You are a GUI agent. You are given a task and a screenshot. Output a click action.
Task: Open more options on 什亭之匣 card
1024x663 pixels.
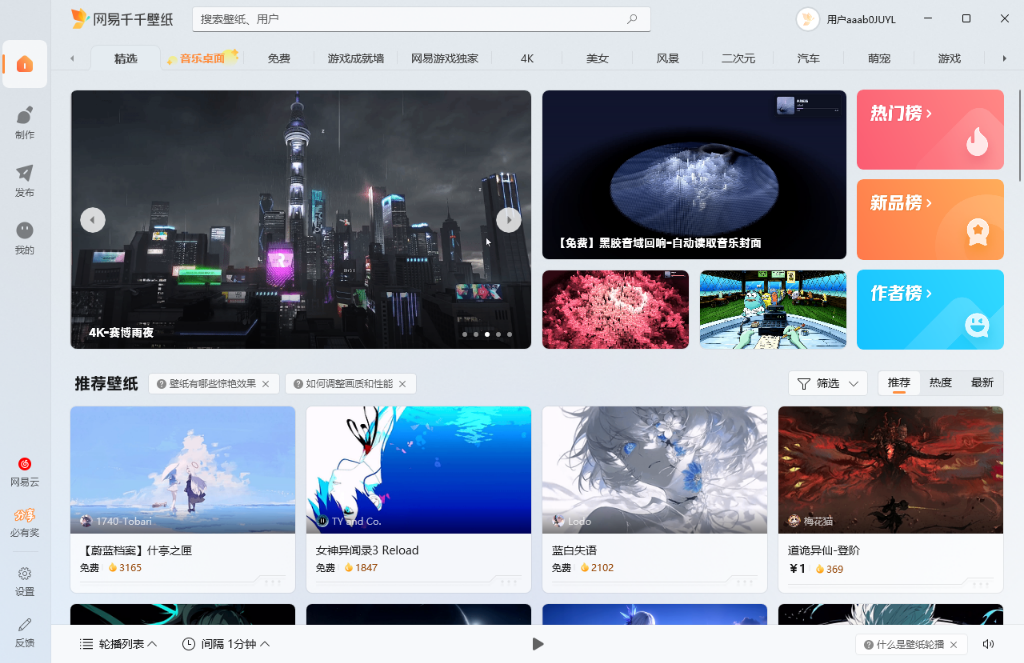(x=273, y=582)
